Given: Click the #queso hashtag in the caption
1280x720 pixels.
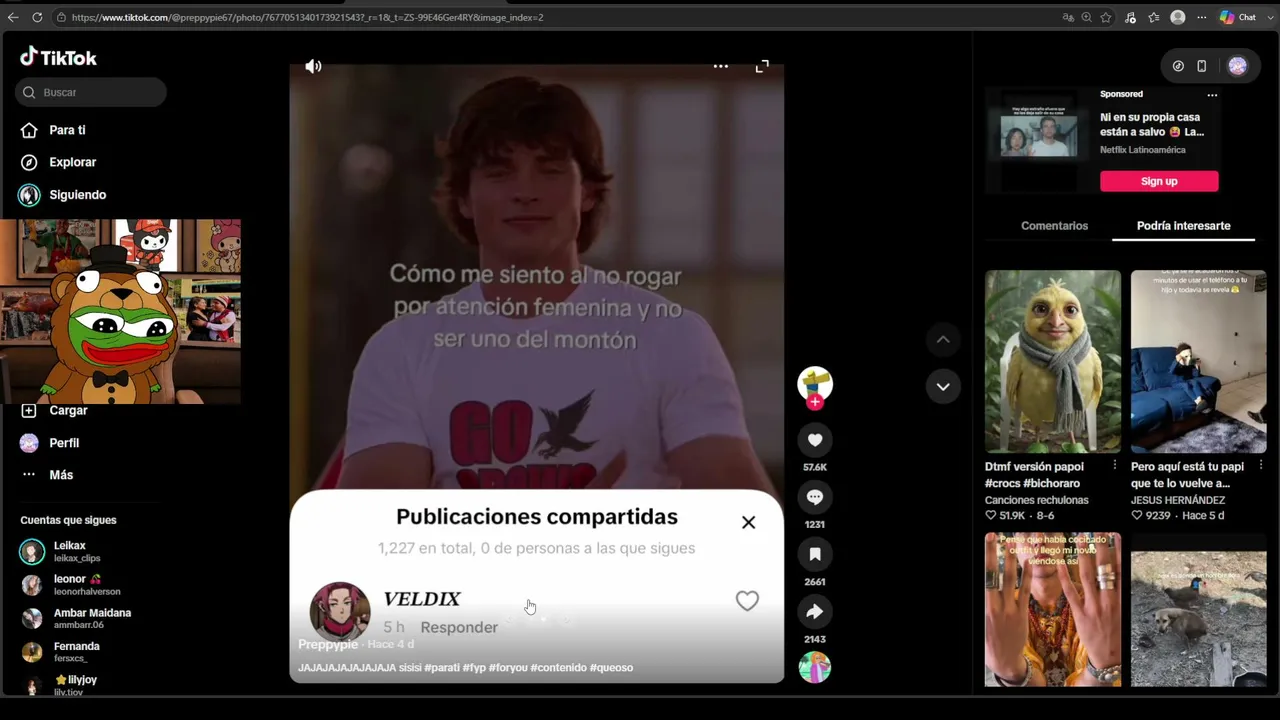Looking at the screenshot, I should tap(611, 668).
